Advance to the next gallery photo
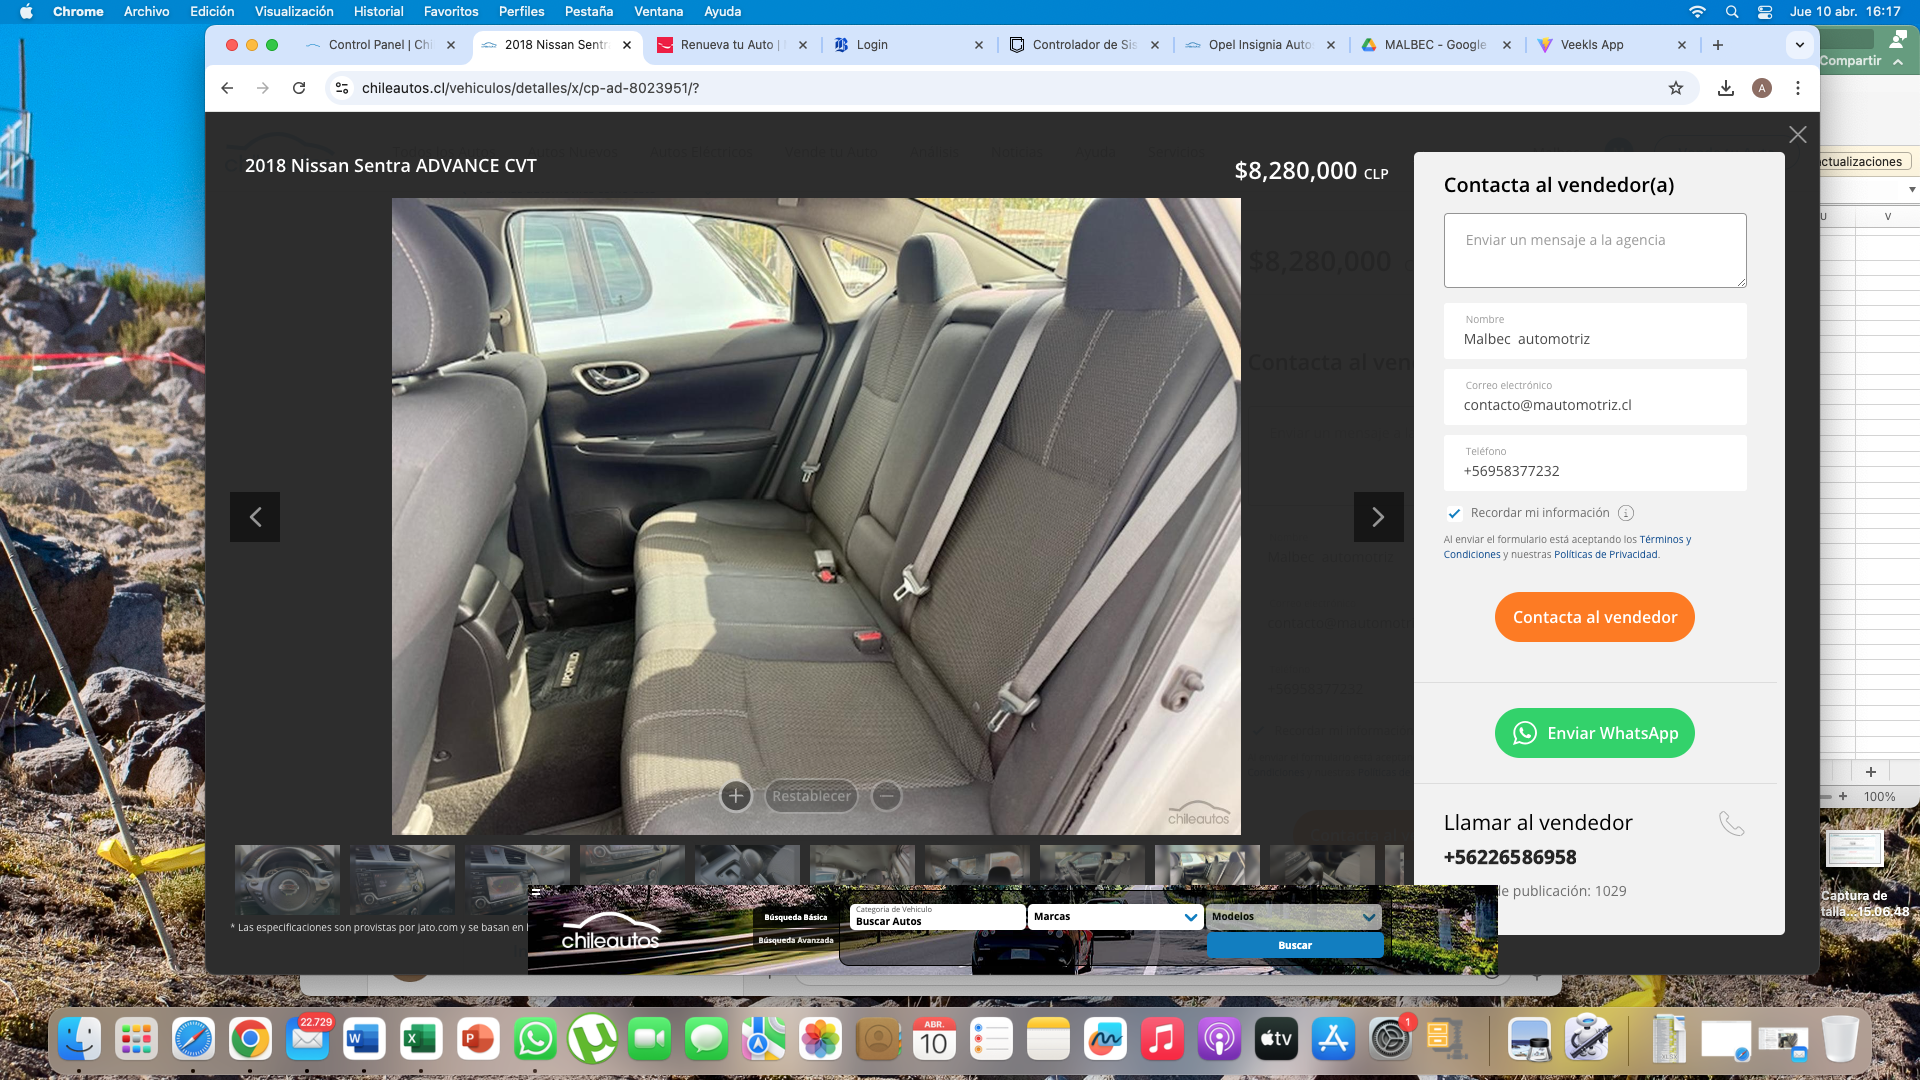 [1378, 517]
